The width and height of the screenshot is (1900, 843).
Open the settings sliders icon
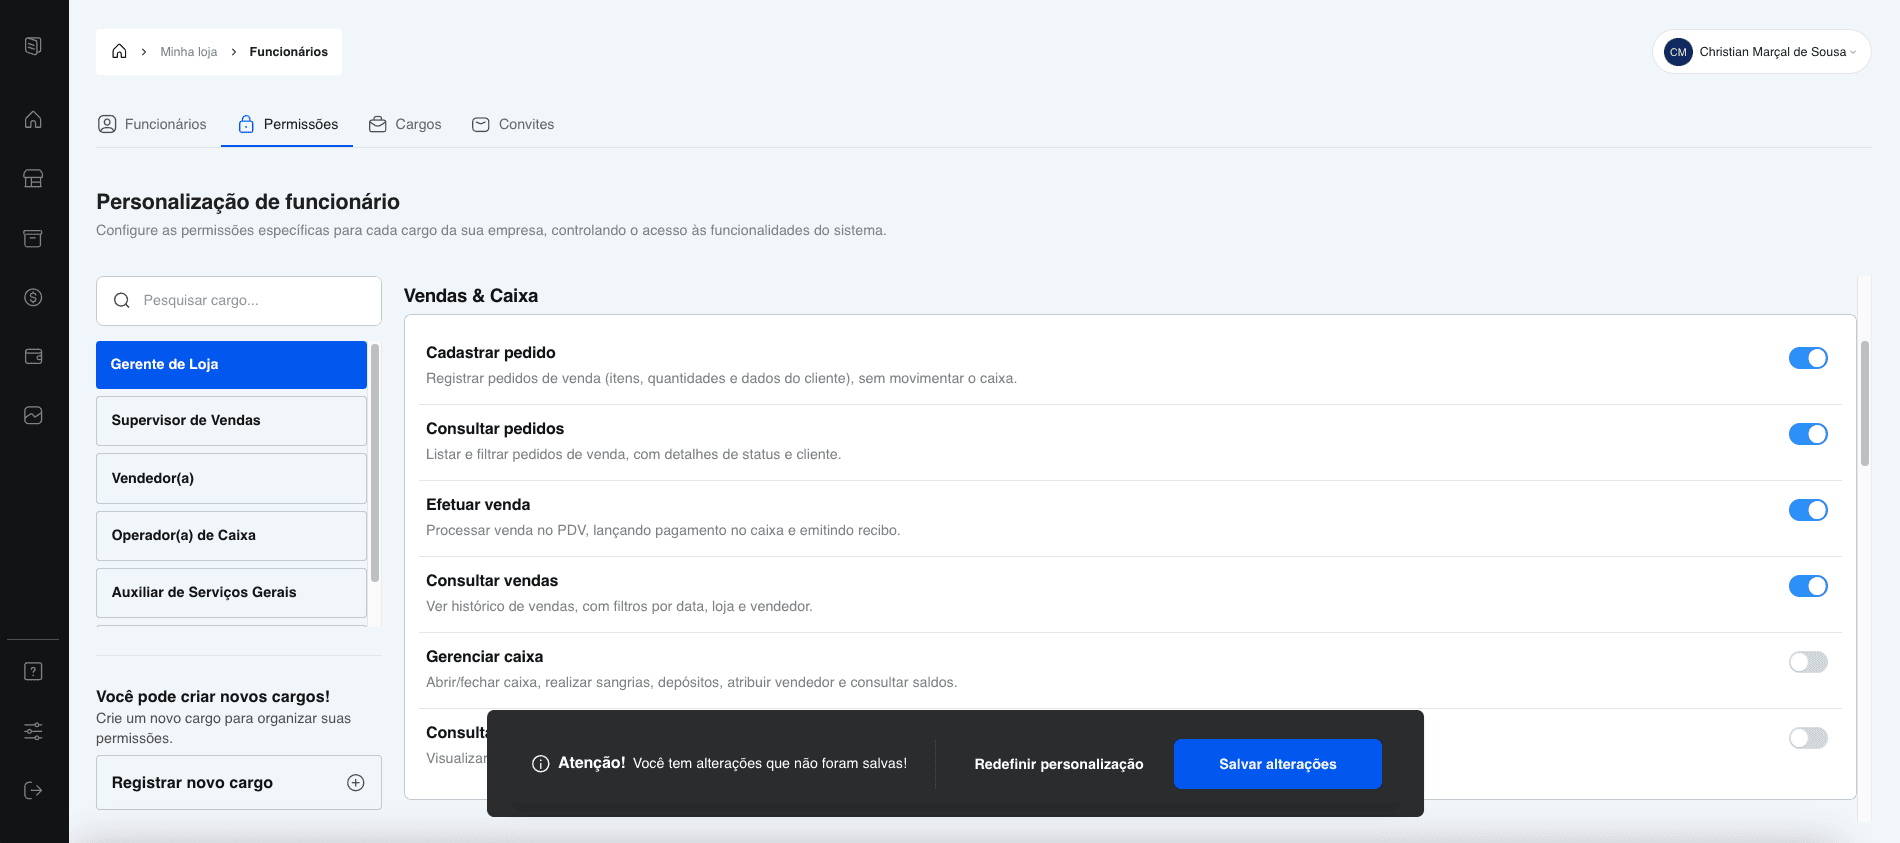(33, 731)
